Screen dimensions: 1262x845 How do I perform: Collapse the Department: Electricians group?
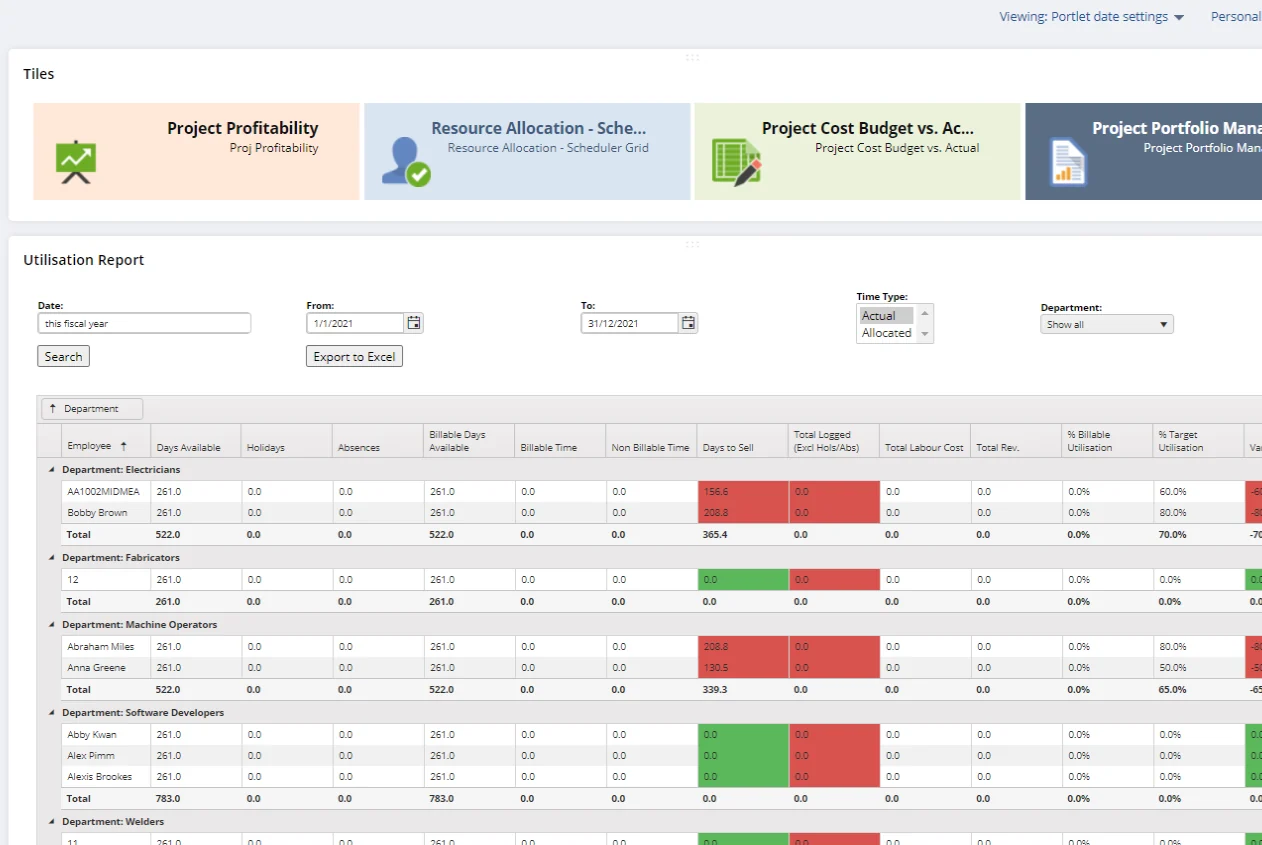pos(51,469)
